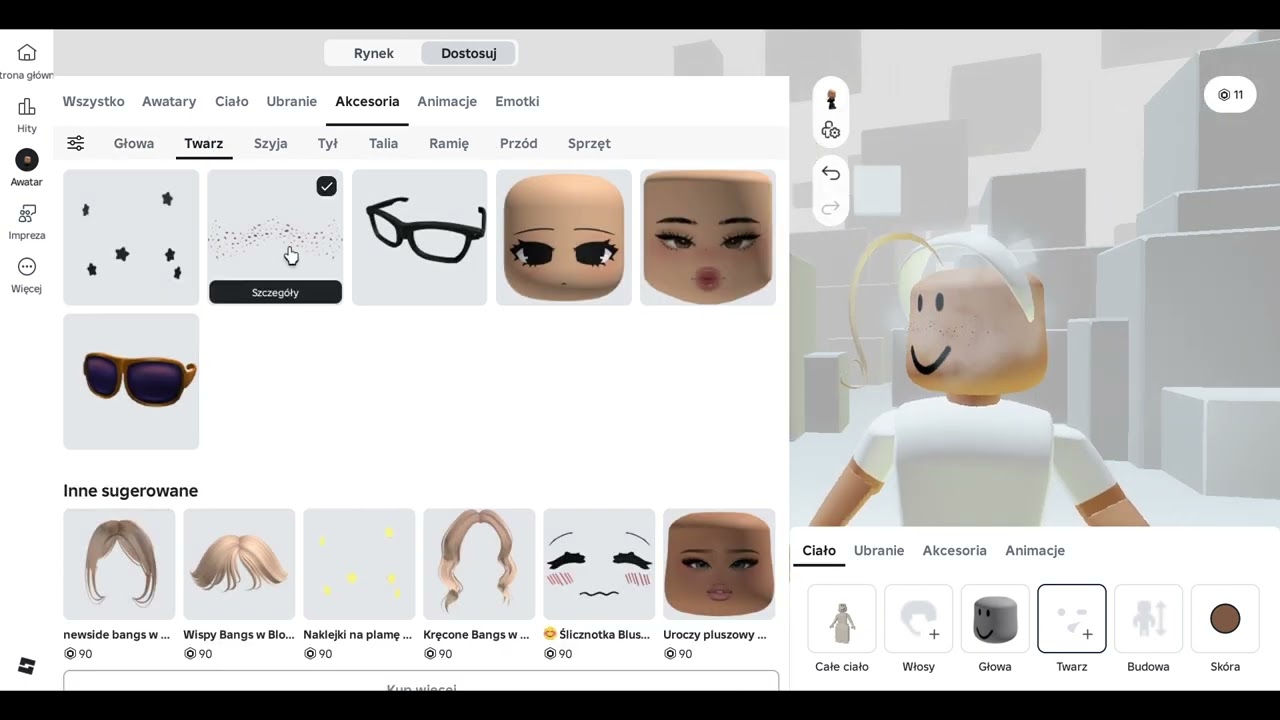Screen dimensions: 1280x720
Task: Open the Twarz accessories subtab
Action: point(204,143)
